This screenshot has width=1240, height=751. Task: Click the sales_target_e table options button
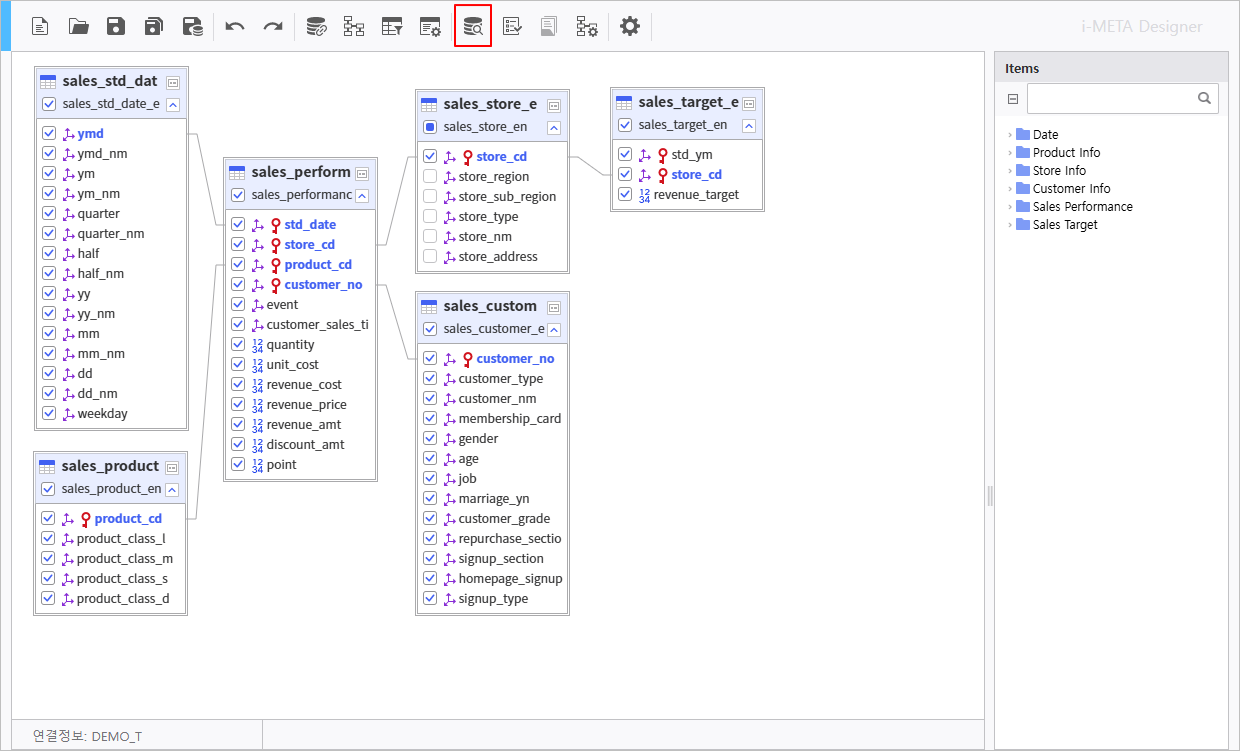click(x=748, y=103)
